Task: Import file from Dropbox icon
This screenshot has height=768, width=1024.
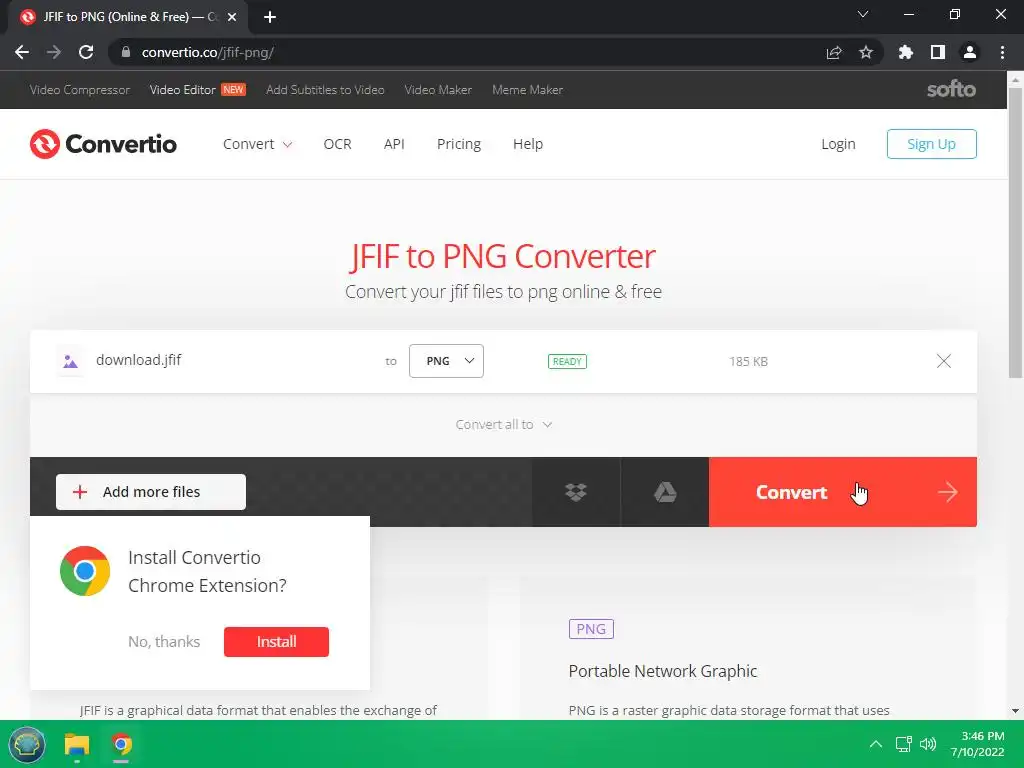Action: click(575, 492)
